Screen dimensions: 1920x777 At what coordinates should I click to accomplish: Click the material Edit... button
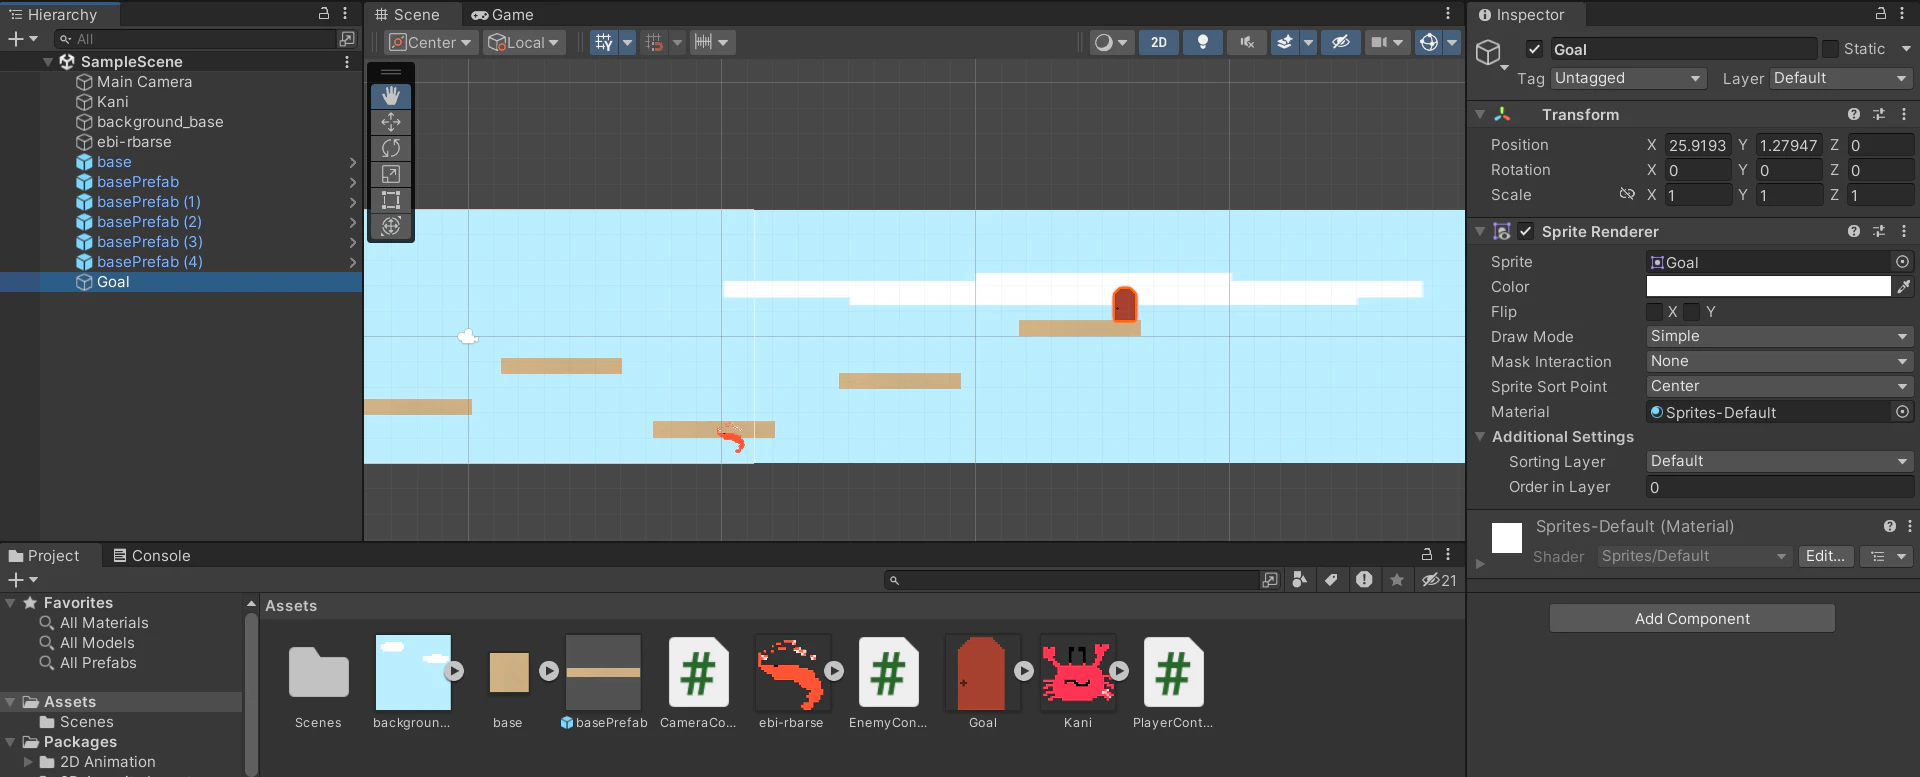point(1825,557)
